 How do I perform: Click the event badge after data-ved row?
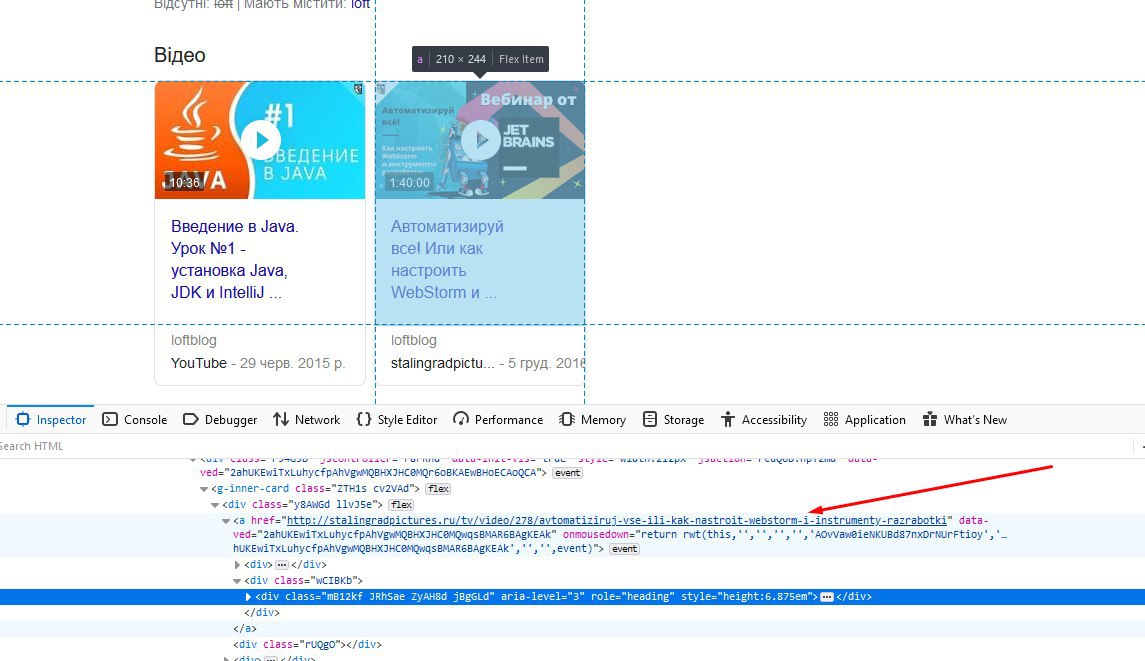click(x=567, y=473)
